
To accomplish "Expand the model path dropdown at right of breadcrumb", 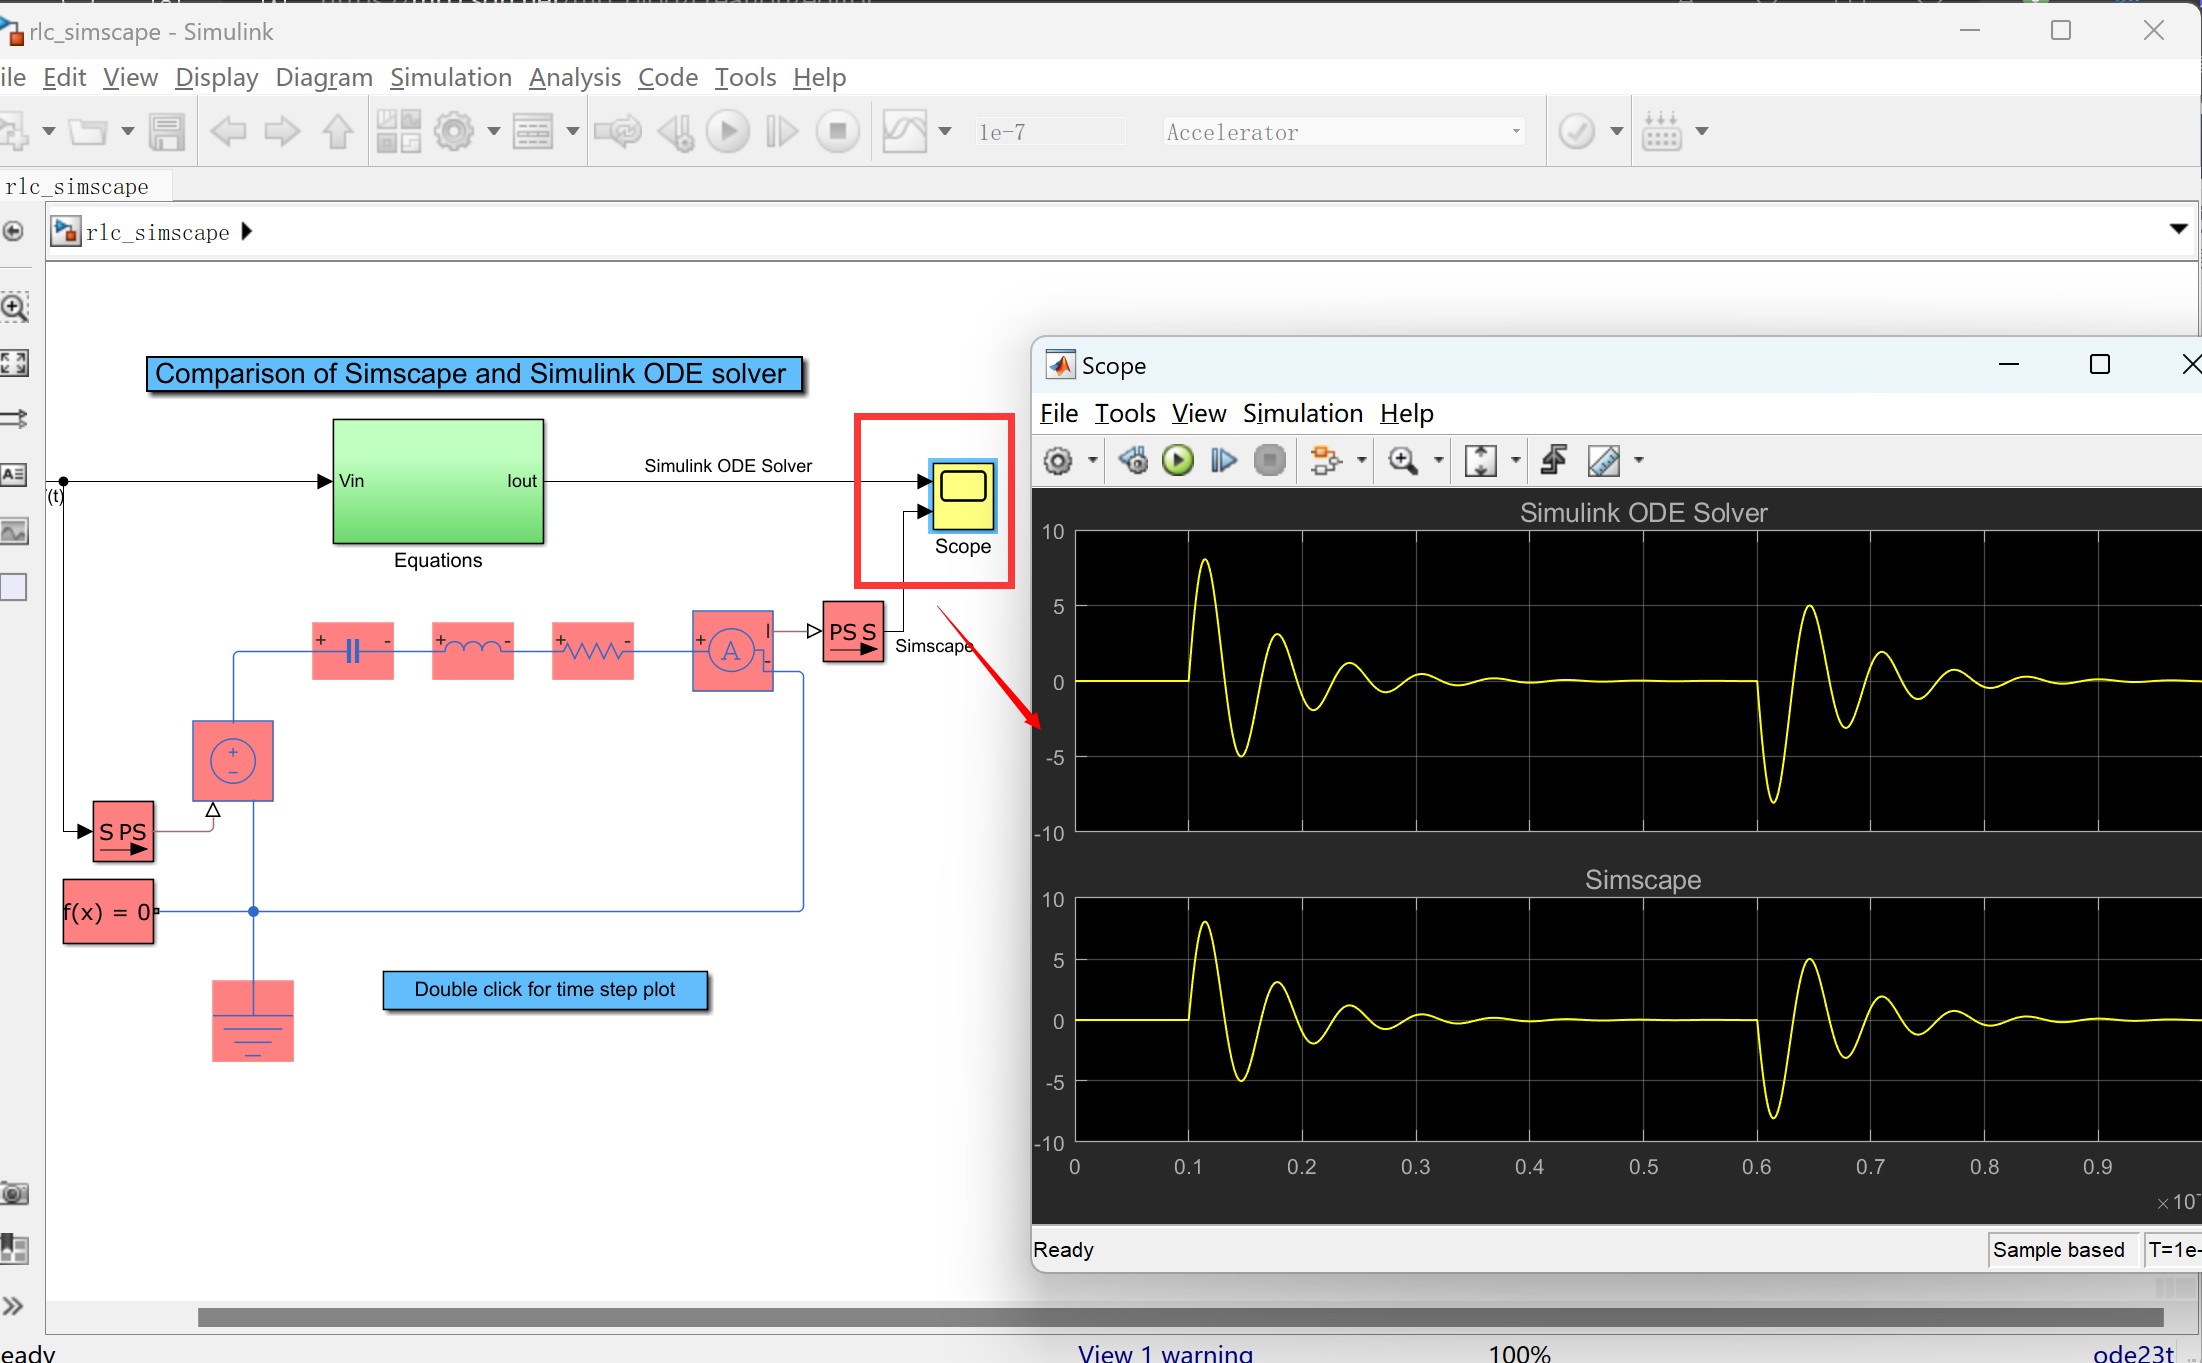I will tap(2178, 230).
